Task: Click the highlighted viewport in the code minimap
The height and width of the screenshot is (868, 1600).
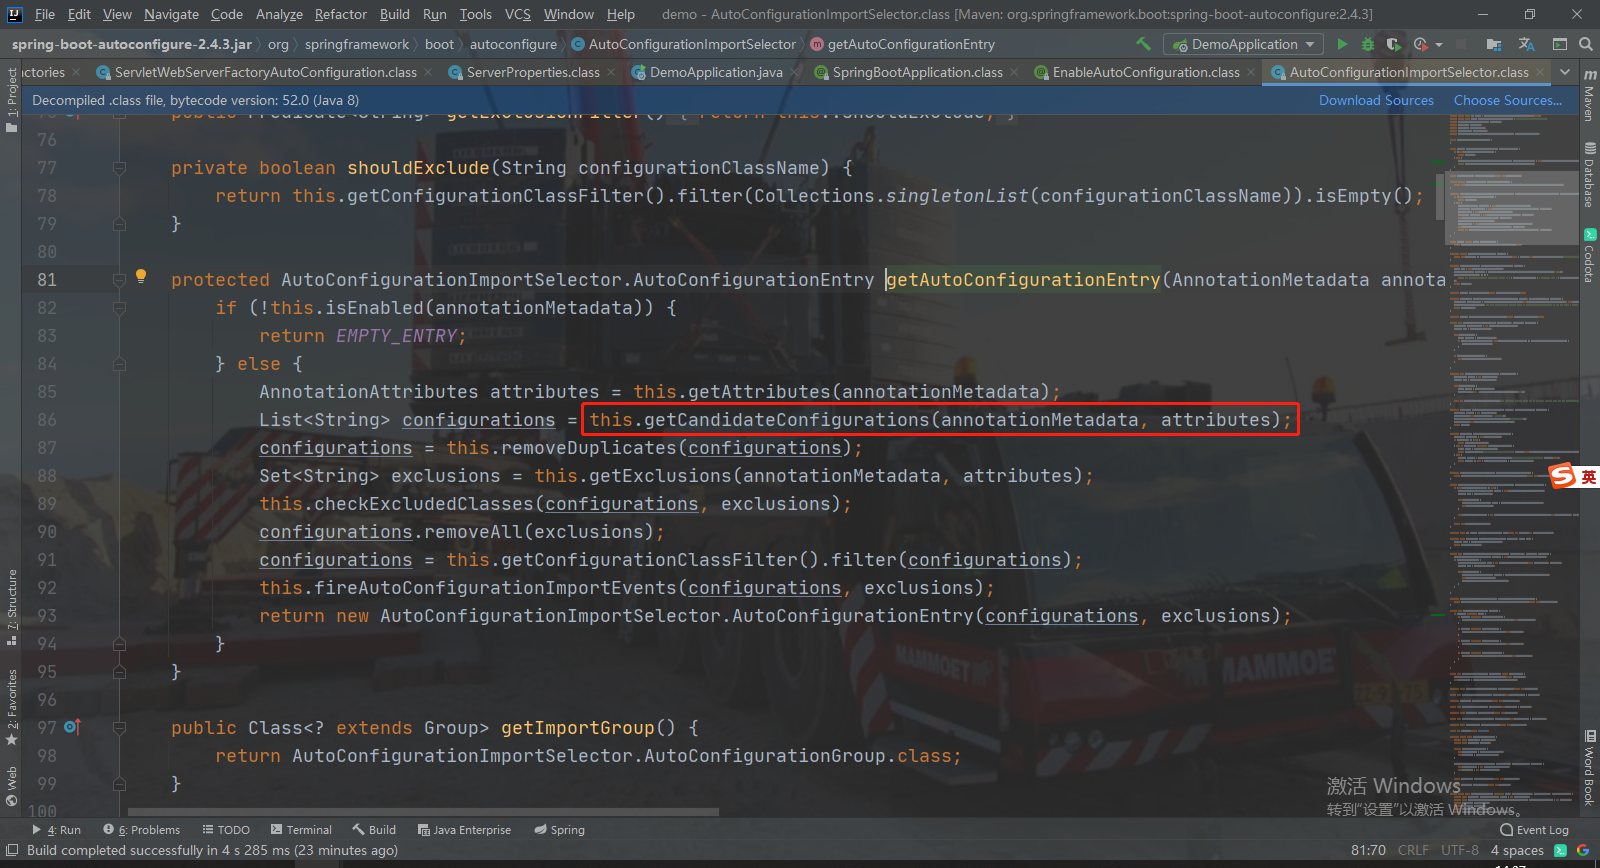Action: pos(1512,208)
